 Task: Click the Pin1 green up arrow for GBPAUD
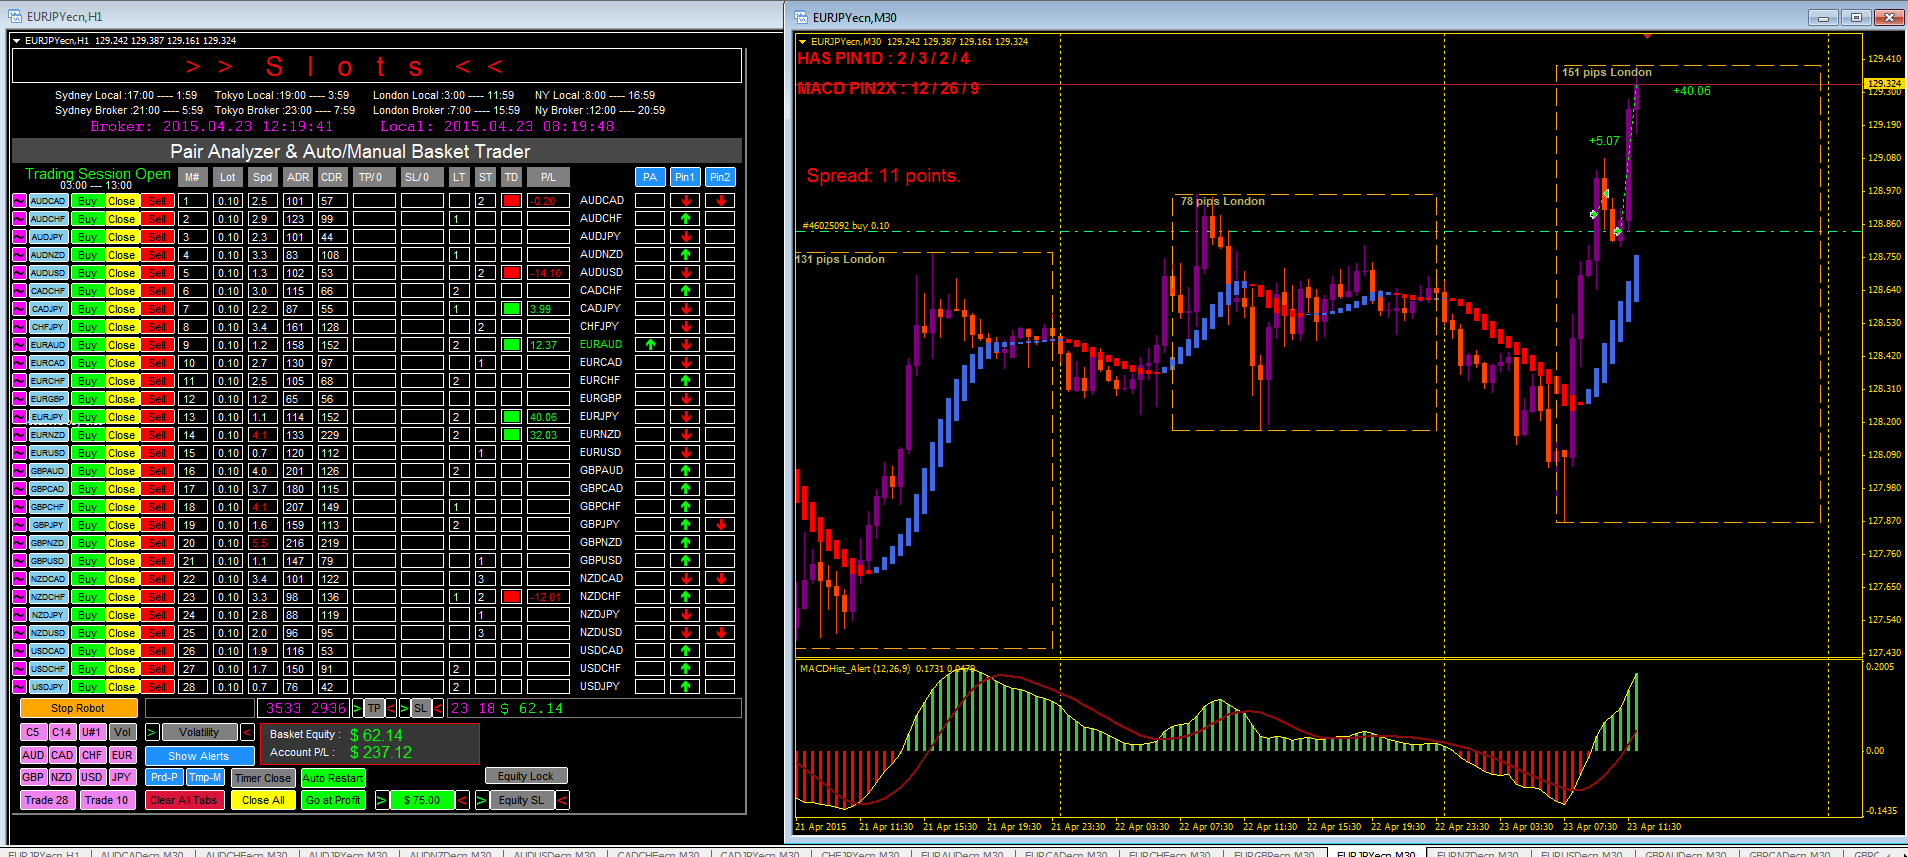pos(685,471)
